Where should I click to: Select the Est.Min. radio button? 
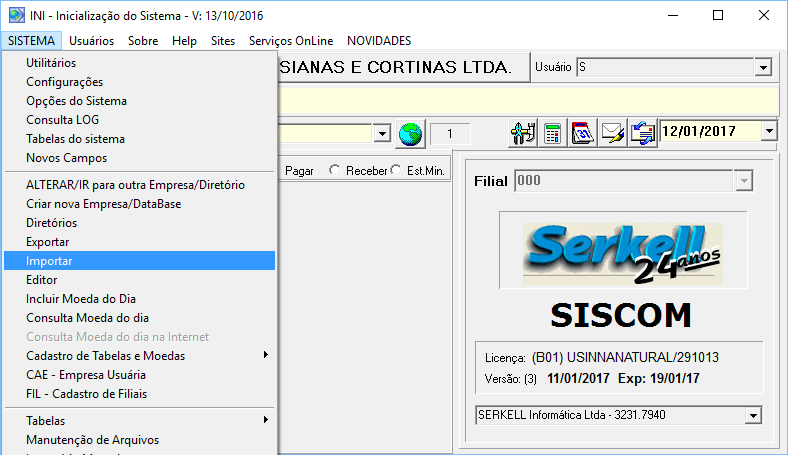(396, 170)
